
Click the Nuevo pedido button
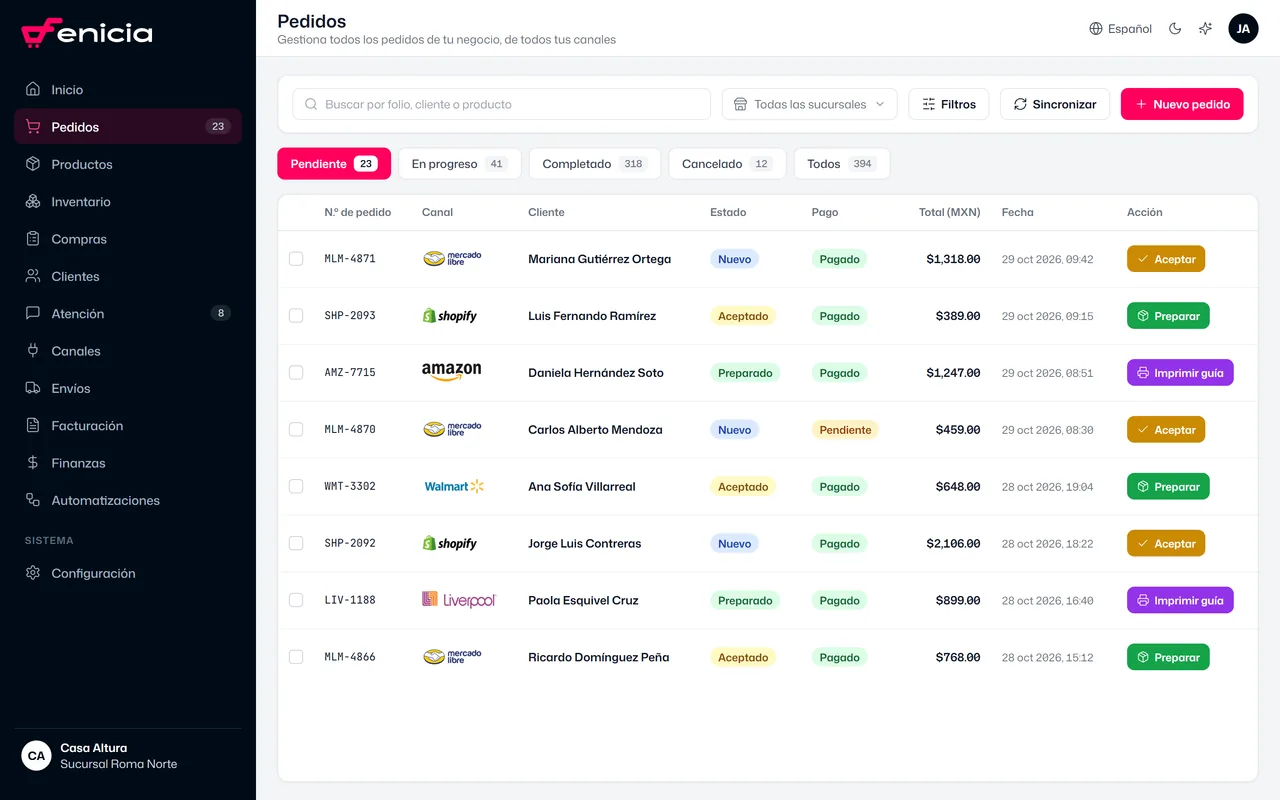(1182, 104)
